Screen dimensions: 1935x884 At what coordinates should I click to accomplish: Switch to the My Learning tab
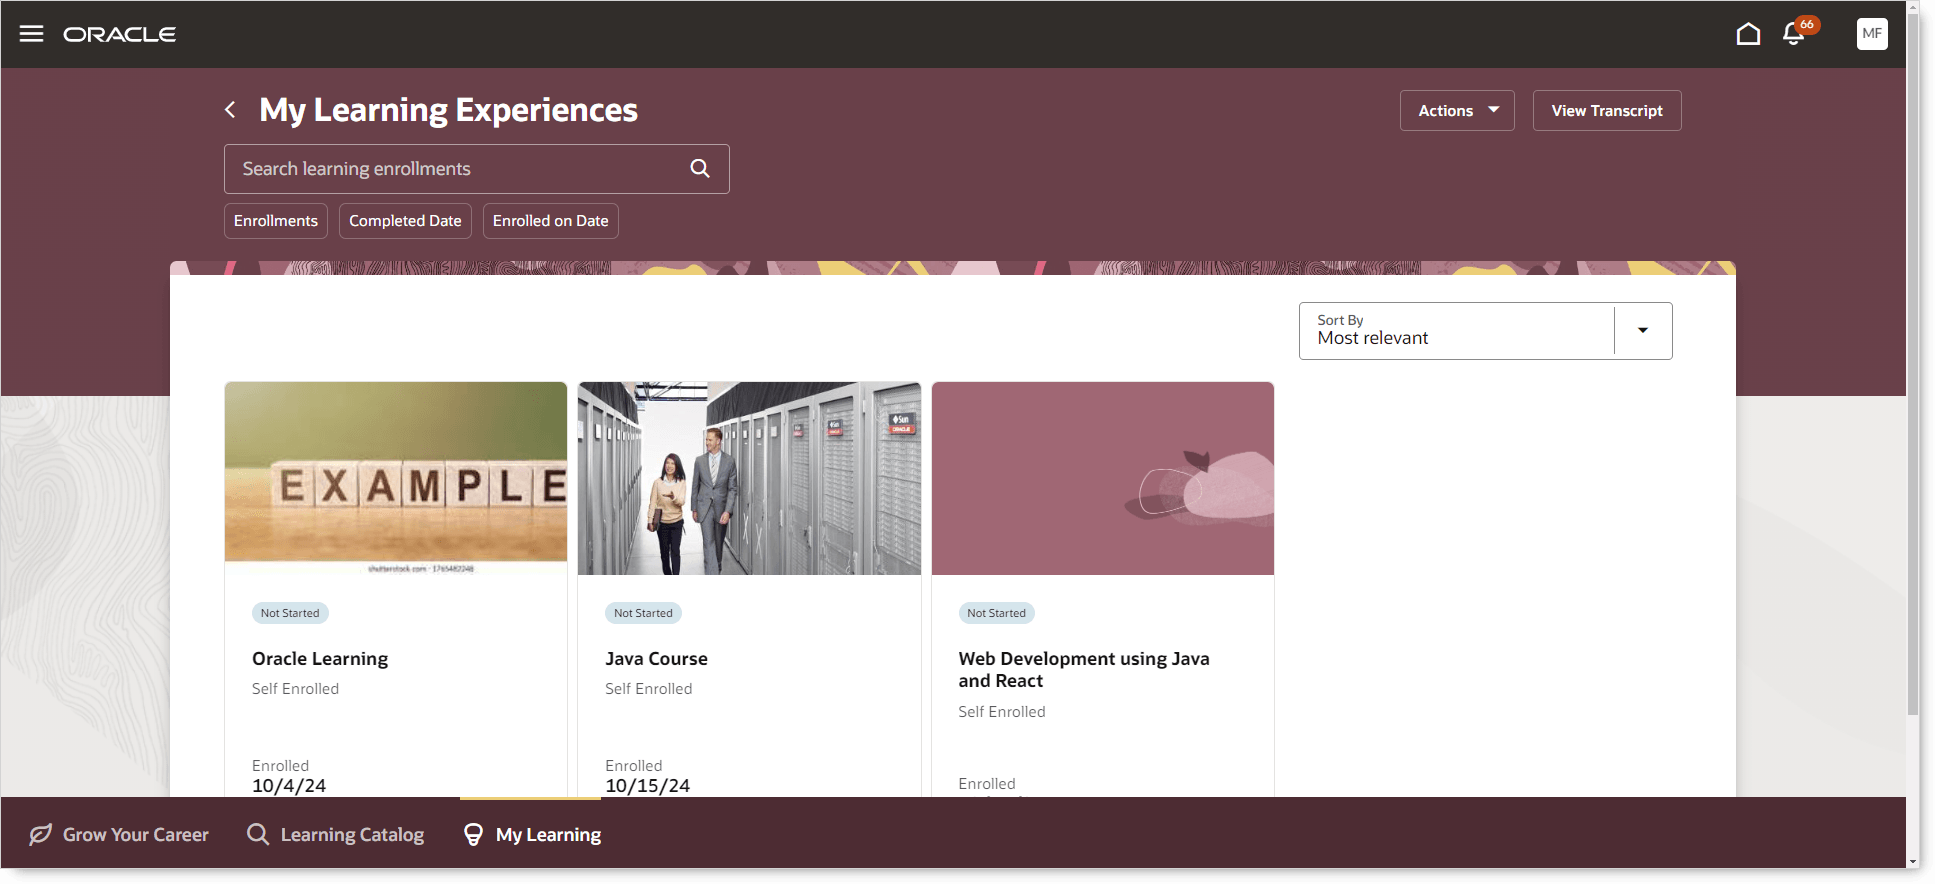pyautogui.click(x=532, y=834)
